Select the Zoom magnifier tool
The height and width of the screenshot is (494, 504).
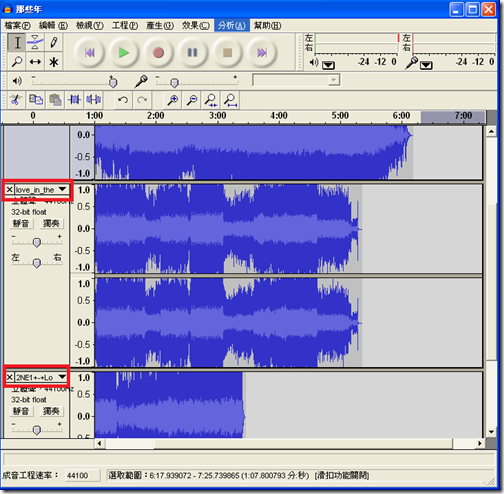click(17, 61)
